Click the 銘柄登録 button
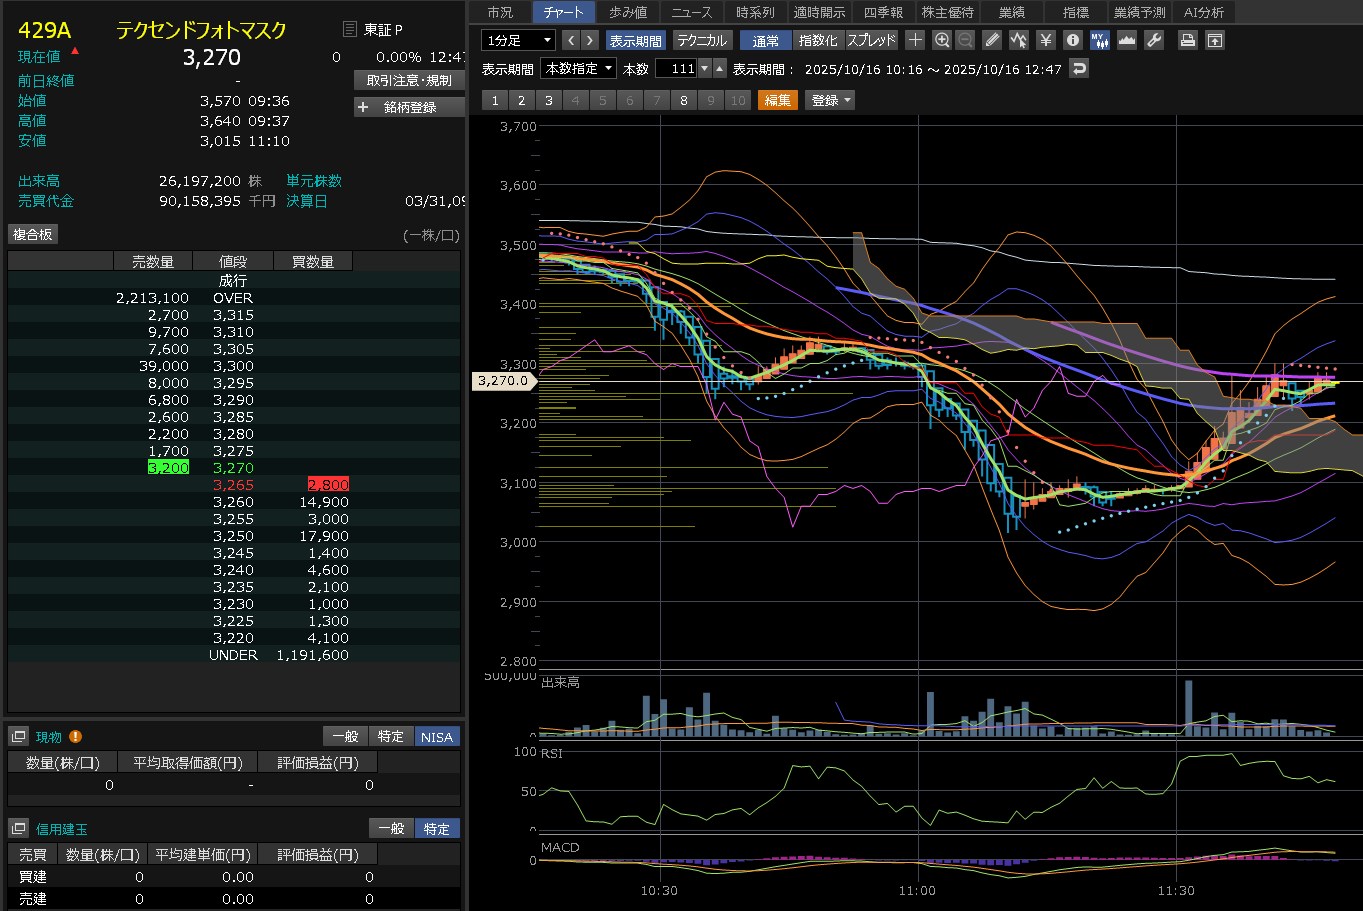 409,107
